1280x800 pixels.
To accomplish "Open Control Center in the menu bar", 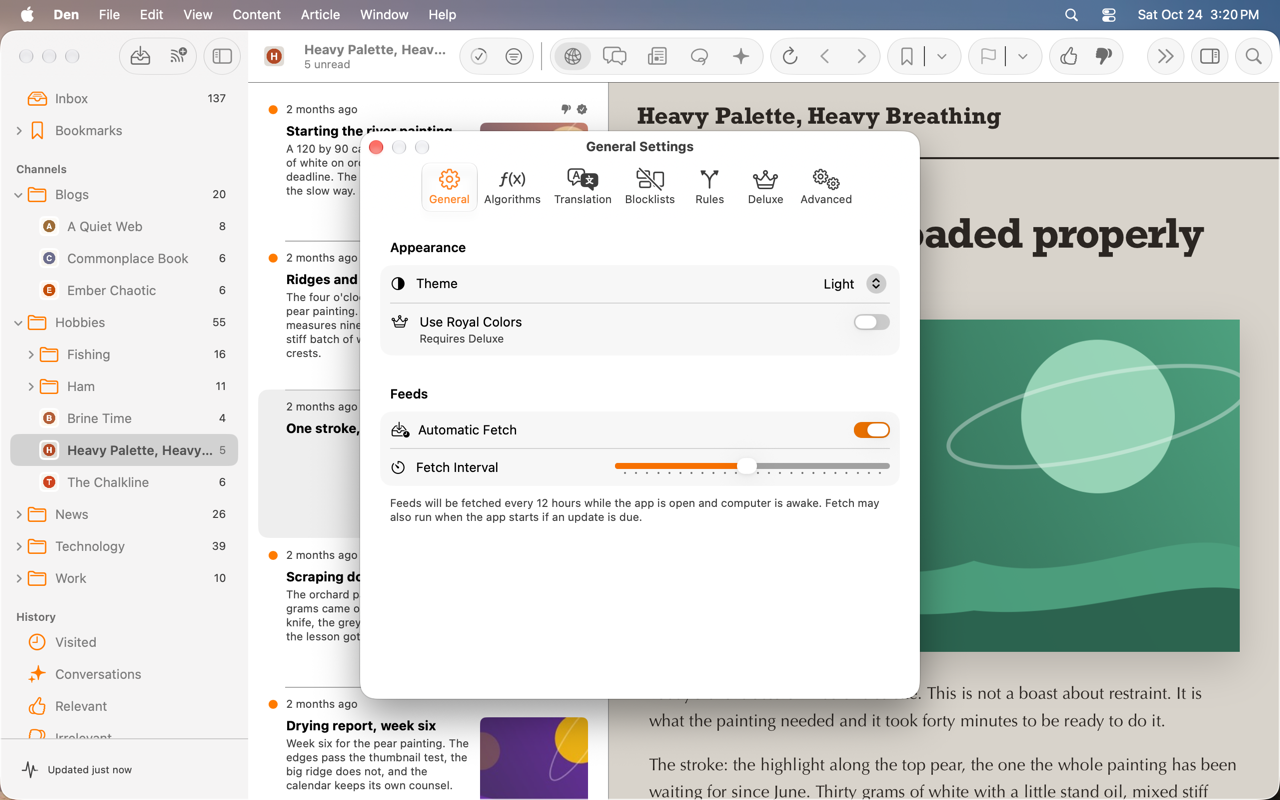I will click(1109, 14).
